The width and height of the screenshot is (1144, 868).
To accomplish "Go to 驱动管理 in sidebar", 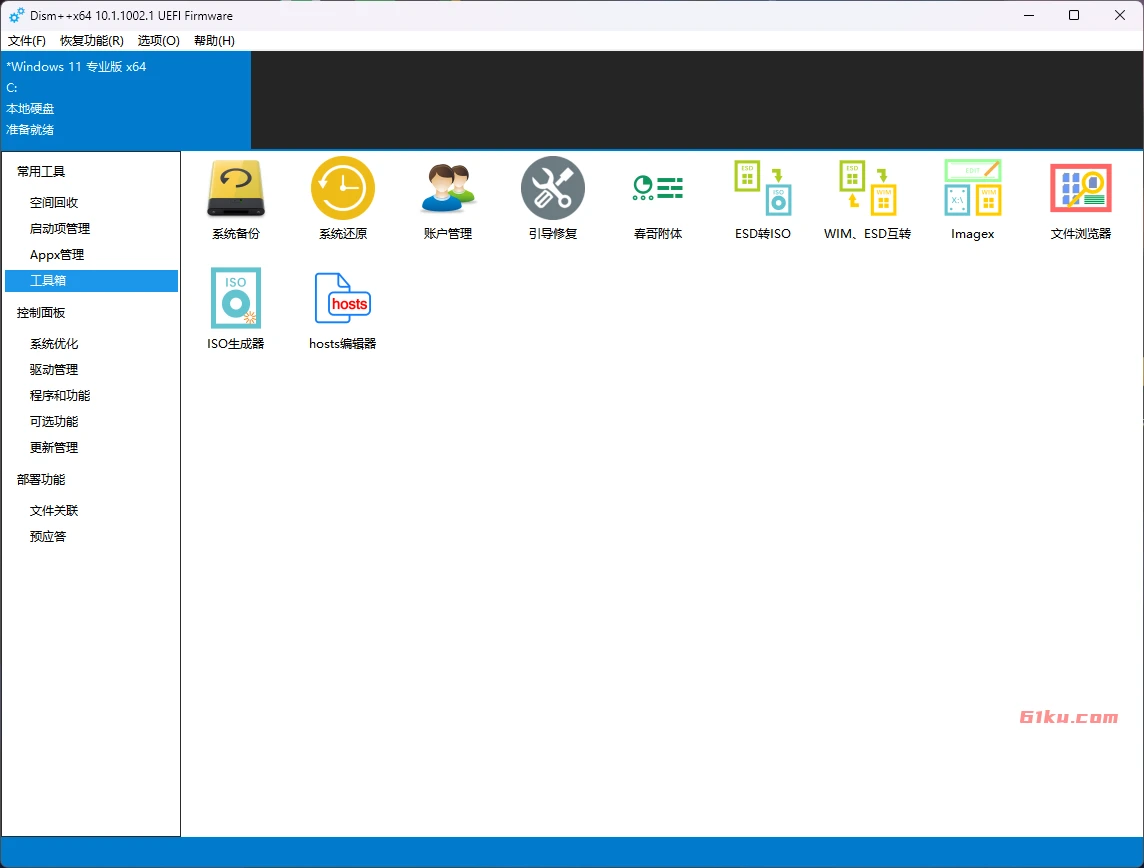I will click(x=54, y=370).
